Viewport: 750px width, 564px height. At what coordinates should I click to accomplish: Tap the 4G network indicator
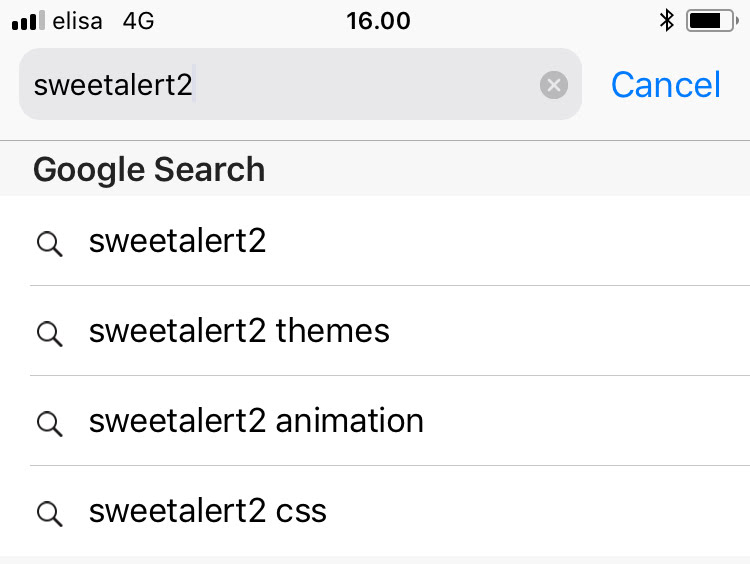click(x=138, y=21)
